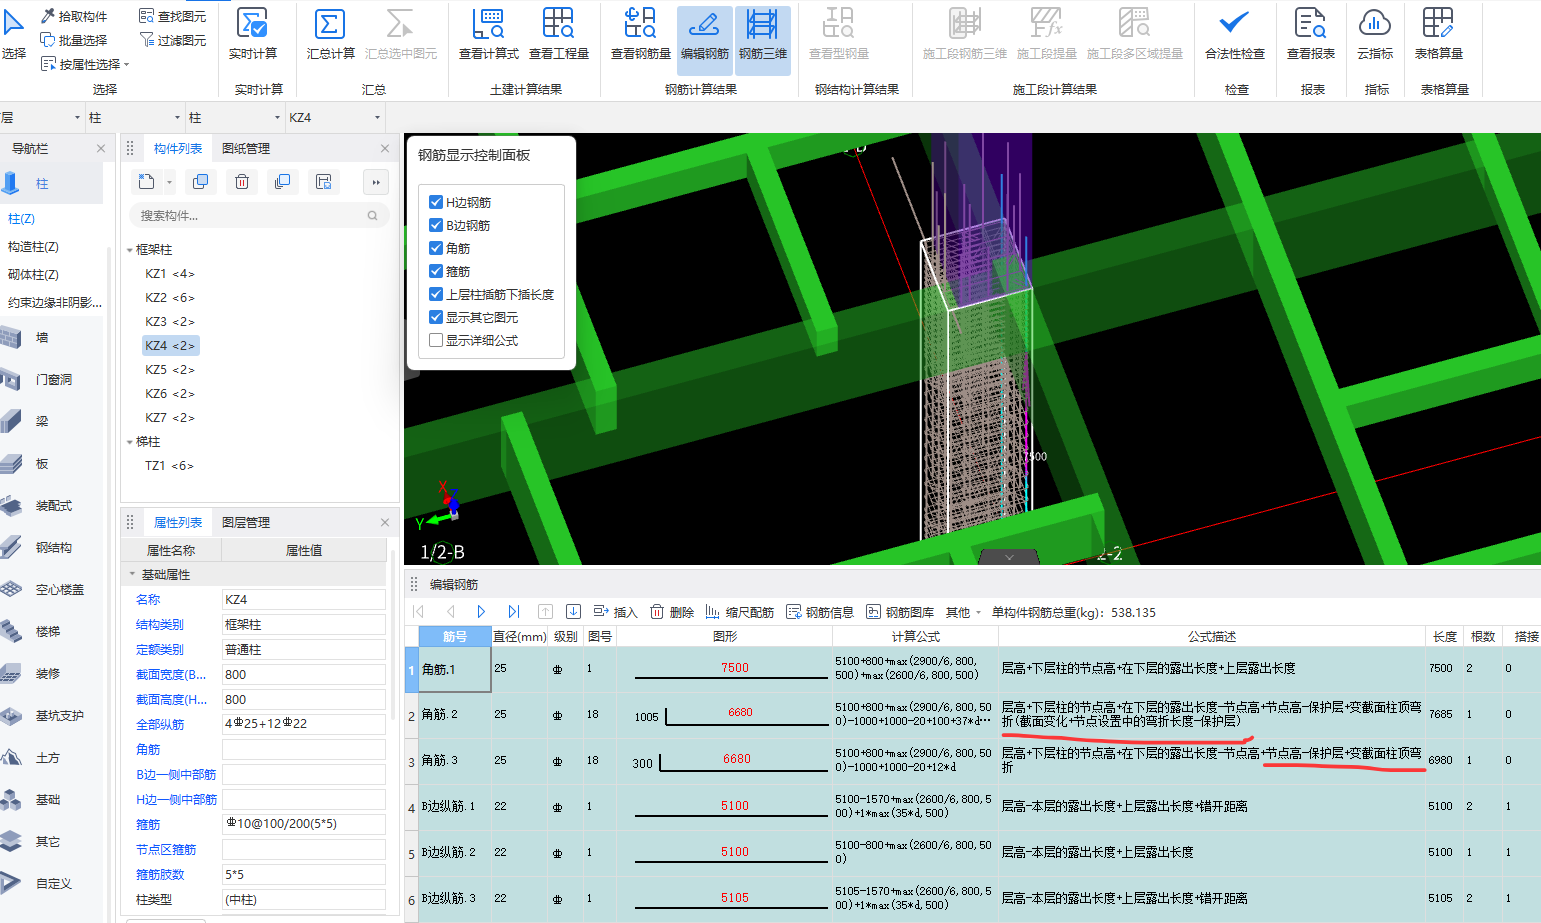Viewport: 1541px width, 923px height.
Task: Click the inter-layer copy icon in 构件列表
Action: [282, 182]
